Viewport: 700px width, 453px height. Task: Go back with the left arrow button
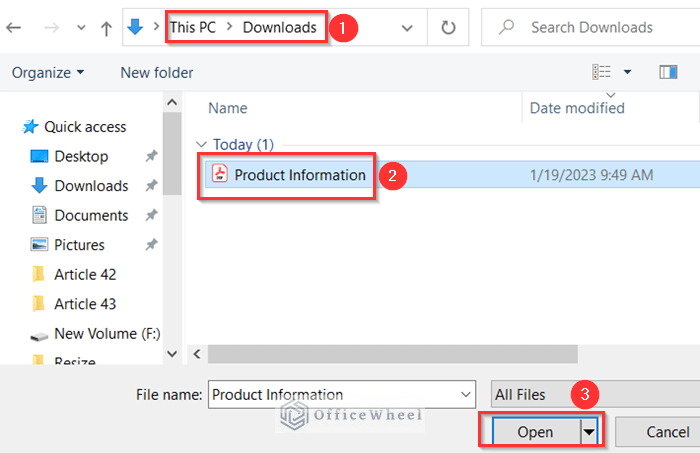pyautogui.click(x=14, y=28)
